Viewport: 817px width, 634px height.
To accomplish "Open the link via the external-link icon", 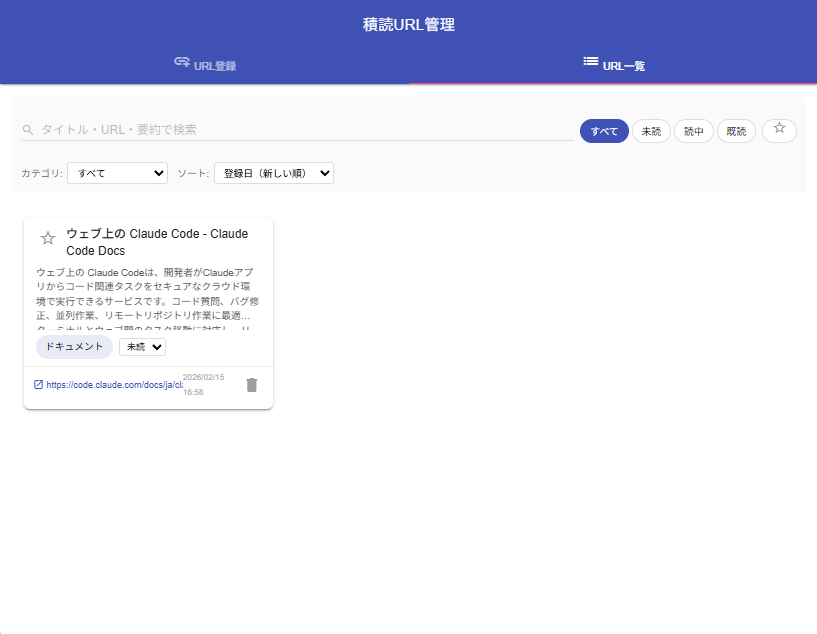I will click(37, 384).
